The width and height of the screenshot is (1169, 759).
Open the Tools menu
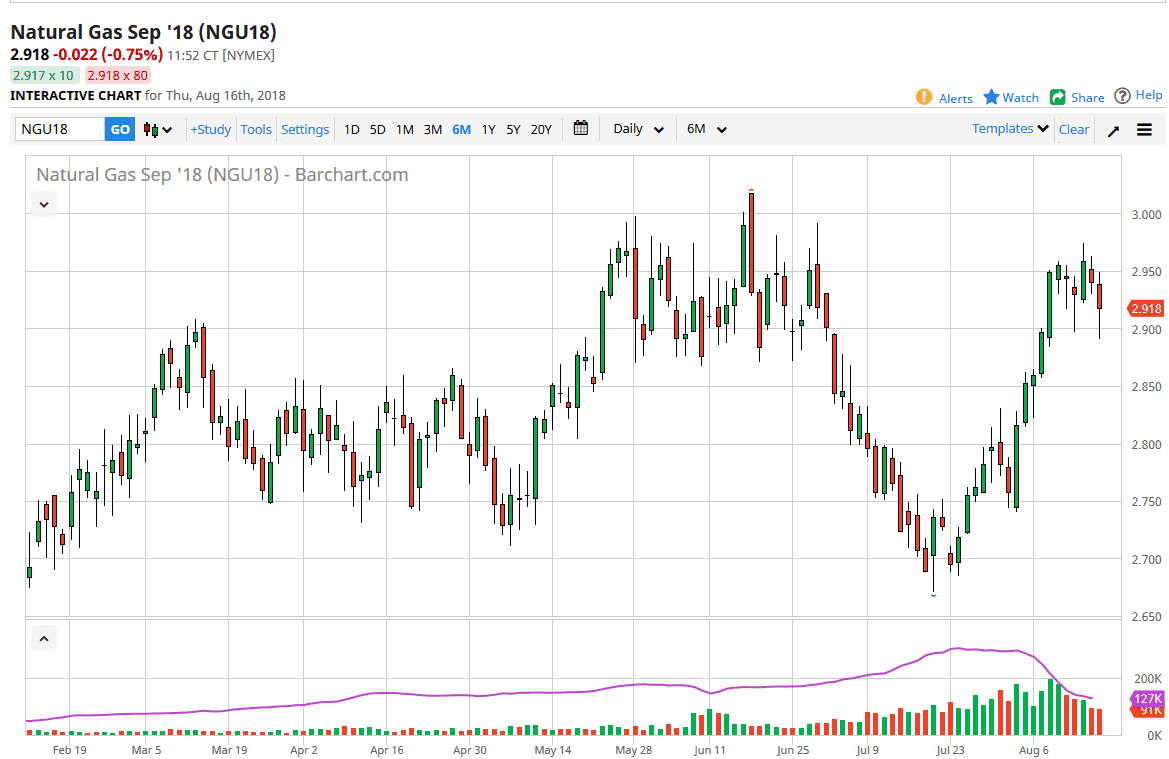(256, 129)
